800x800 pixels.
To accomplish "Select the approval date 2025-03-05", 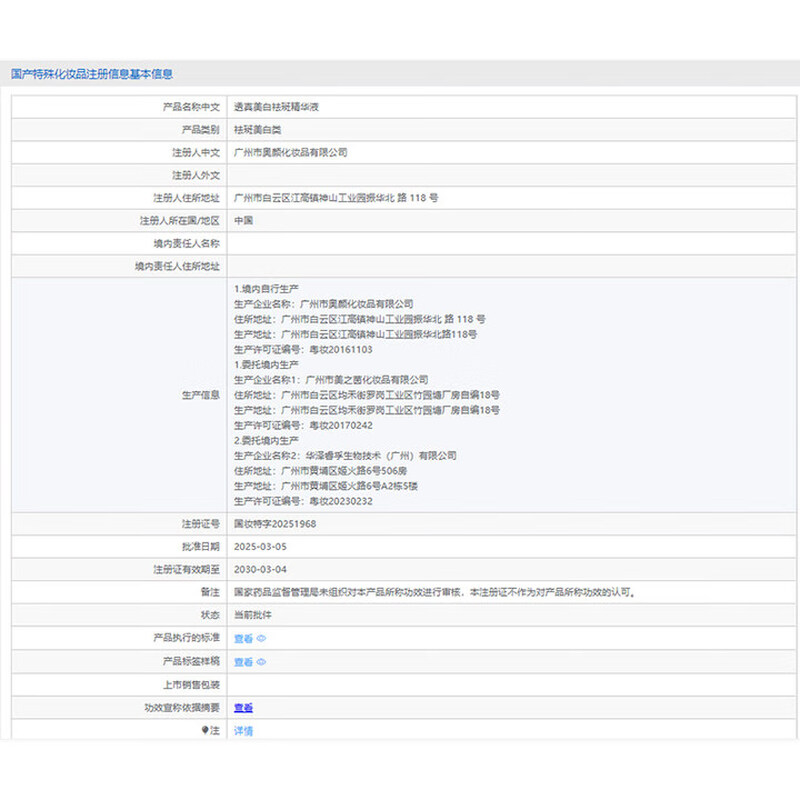I will [x=259, y=546].
